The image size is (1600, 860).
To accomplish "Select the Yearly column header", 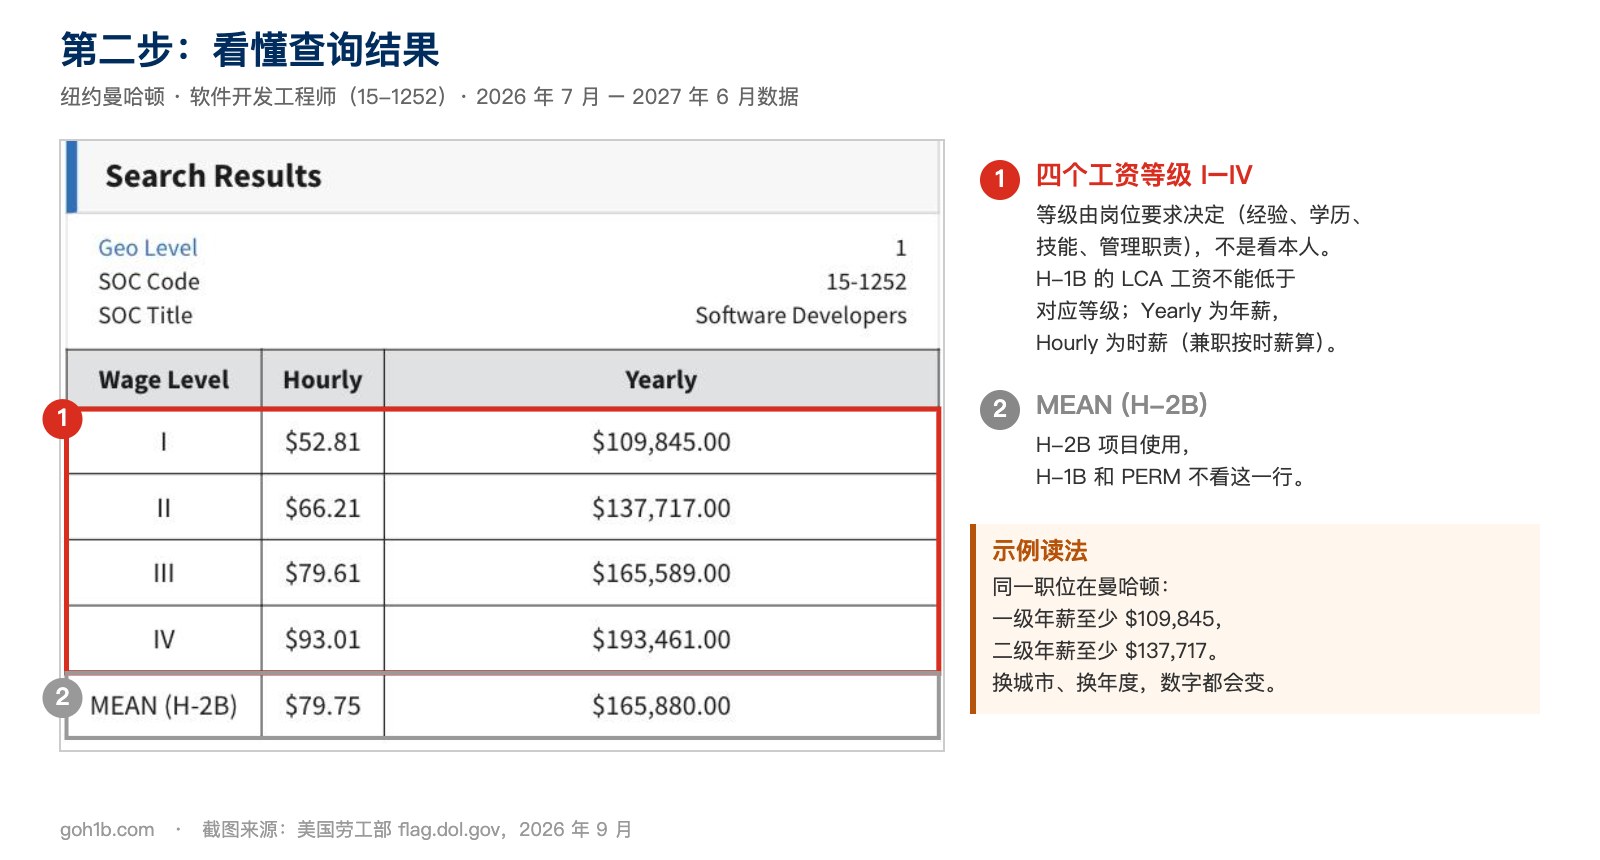I will 661,380.
